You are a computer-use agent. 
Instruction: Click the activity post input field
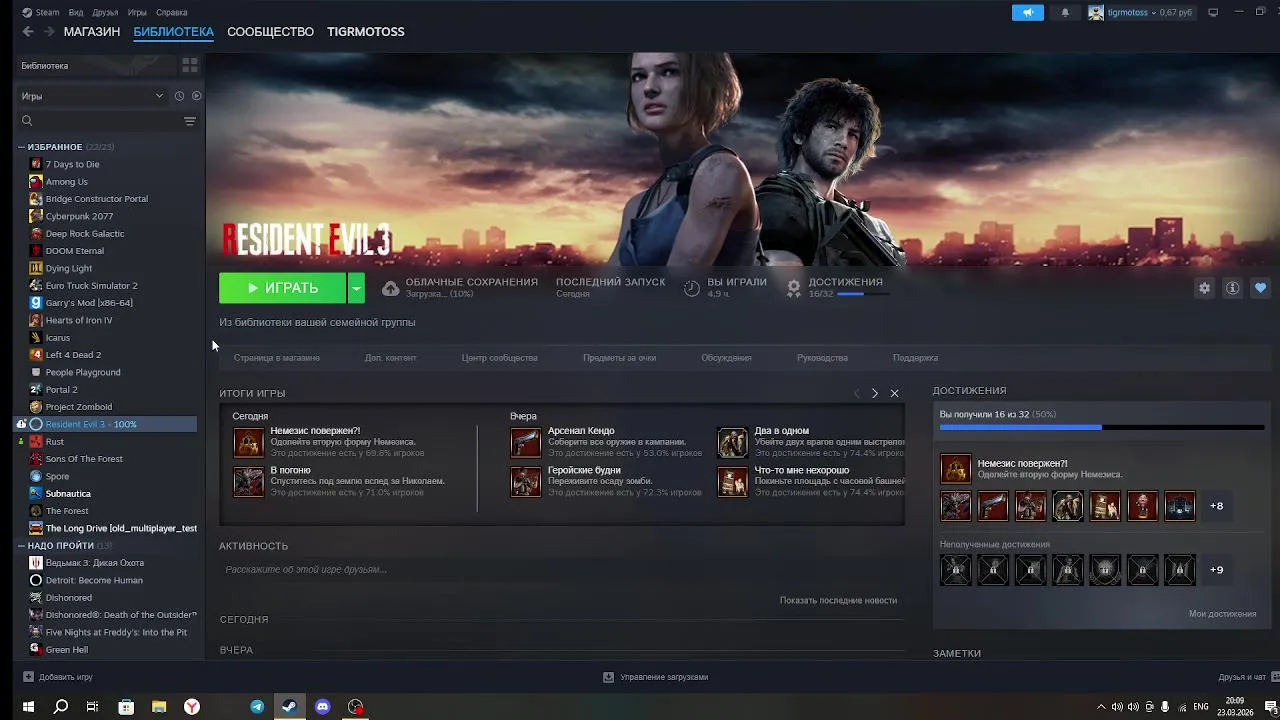pos(561,570)
